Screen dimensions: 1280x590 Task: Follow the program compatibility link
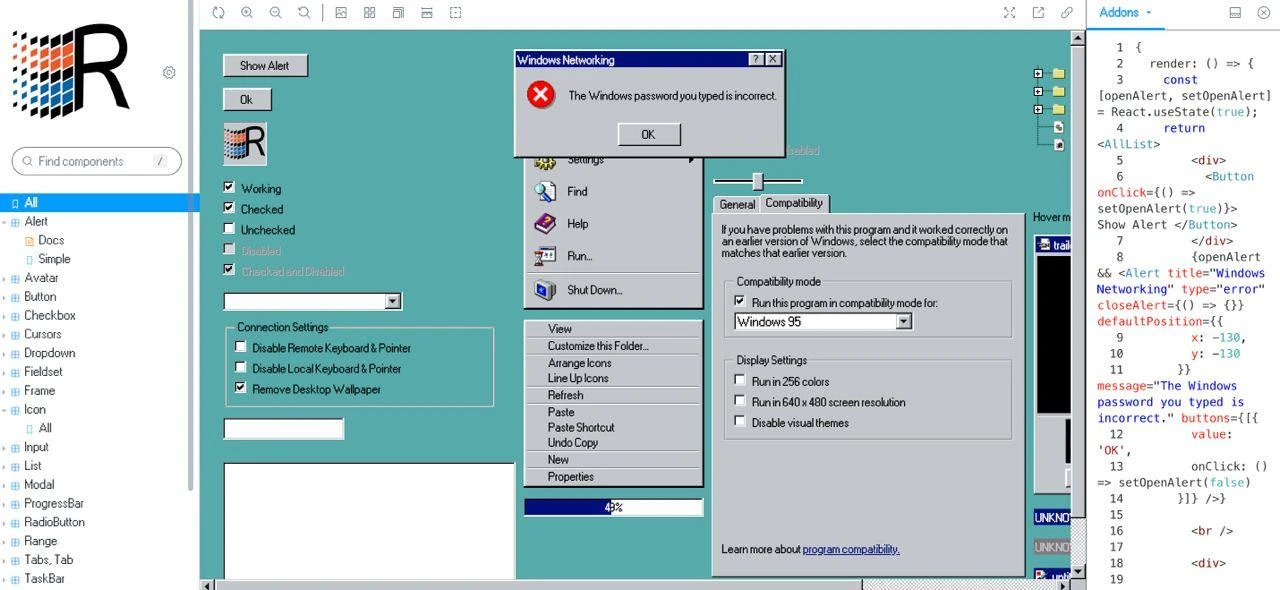pos(850,549)
